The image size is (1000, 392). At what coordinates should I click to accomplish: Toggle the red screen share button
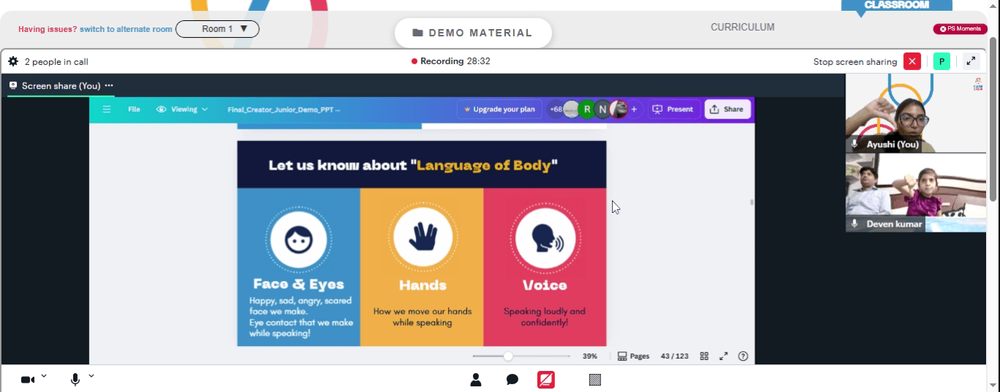[x=546, y=380]
